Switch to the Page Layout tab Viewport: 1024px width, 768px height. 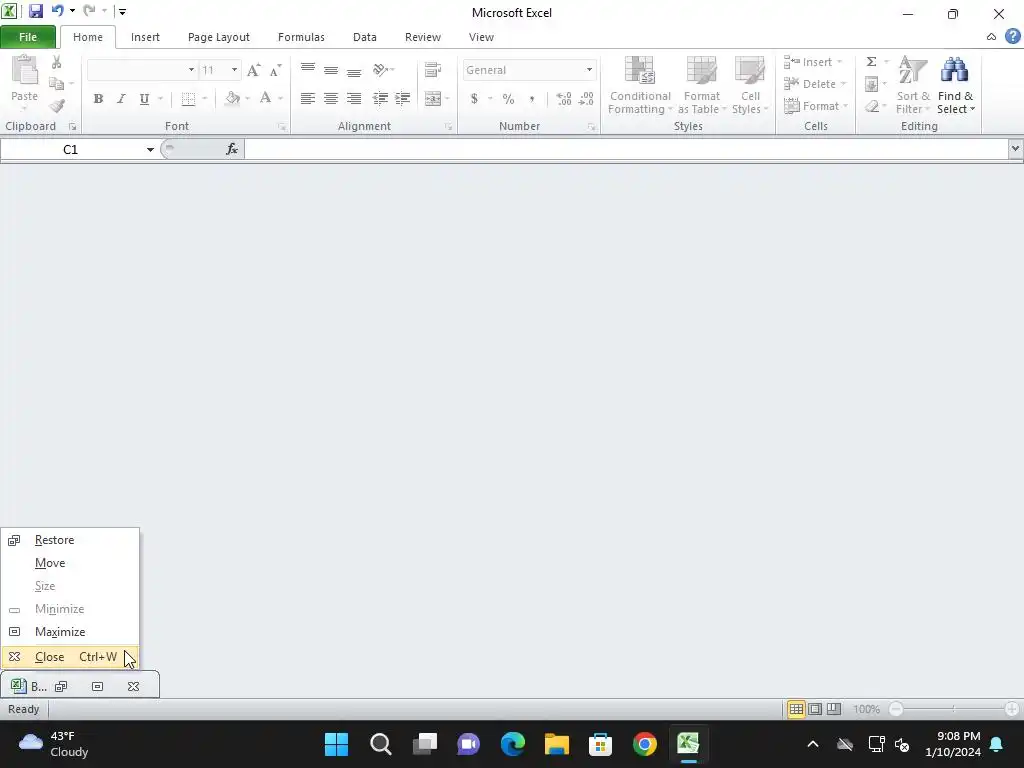[219, 37]
